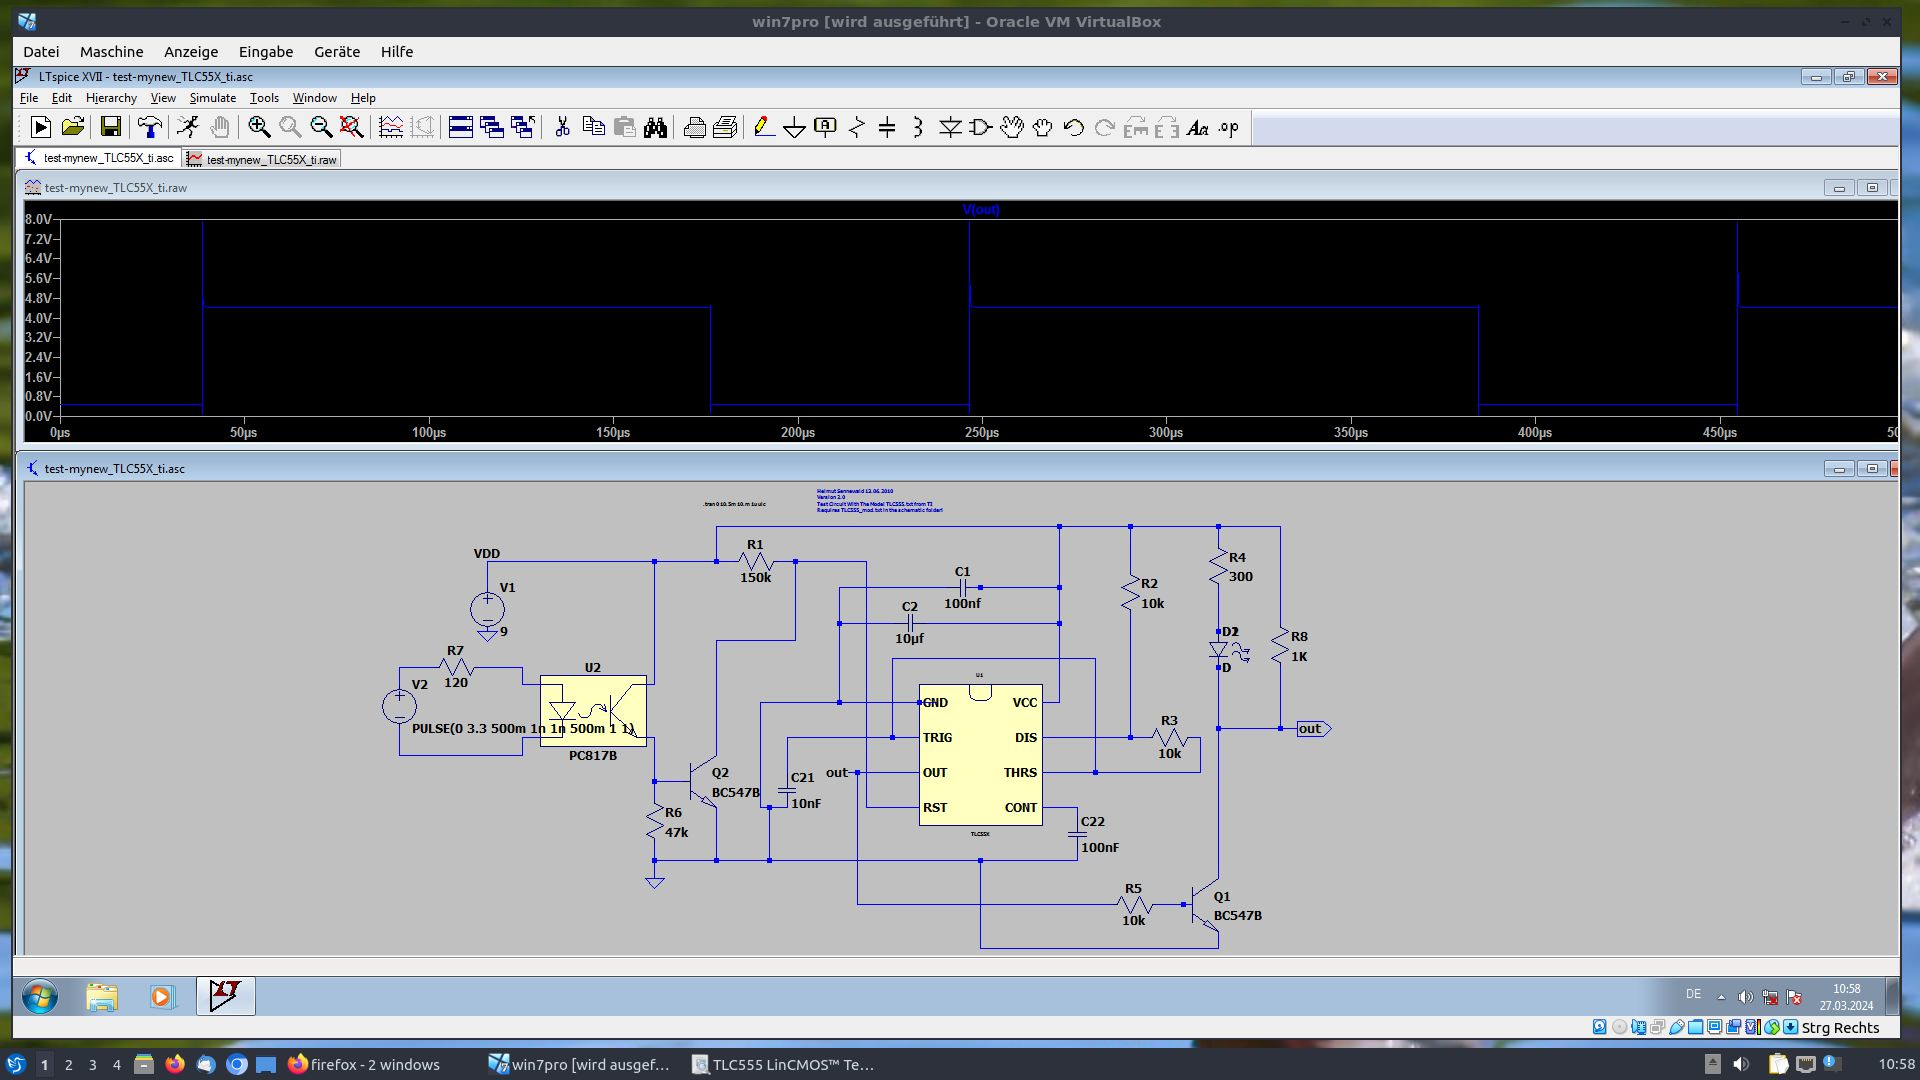Open the Simulate menu

tap(212, 98)
